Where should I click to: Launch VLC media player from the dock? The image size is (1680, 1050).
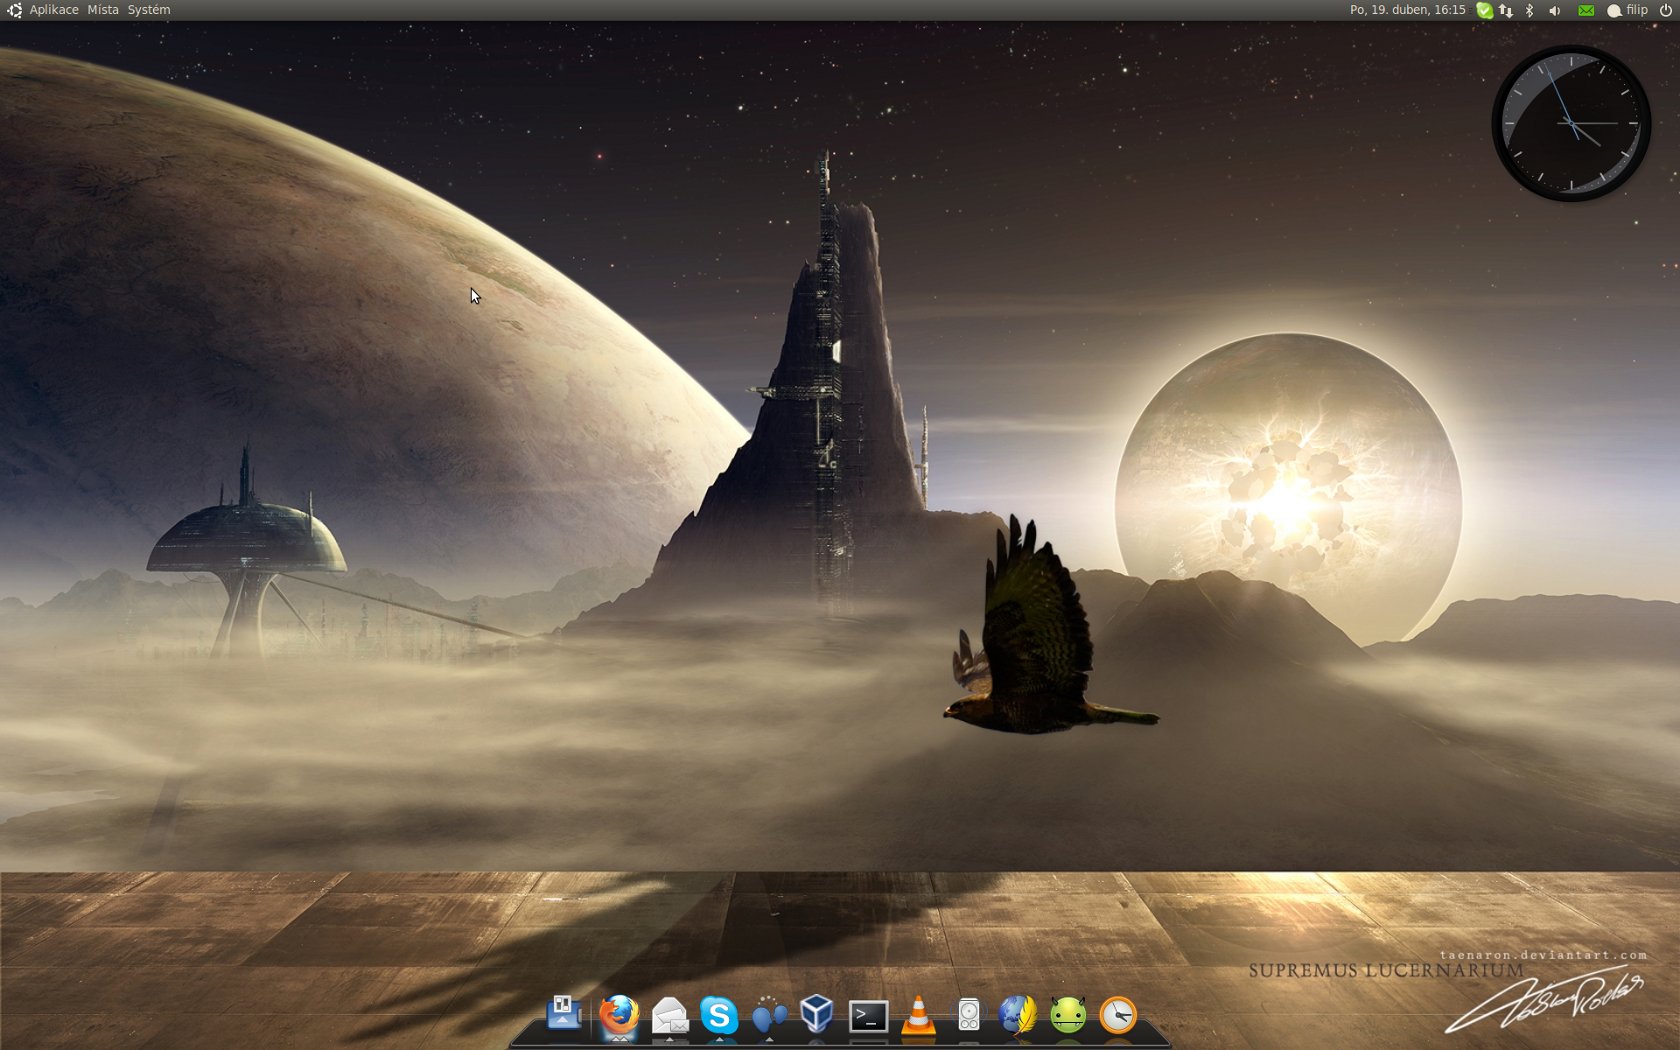pos(918,1015)
